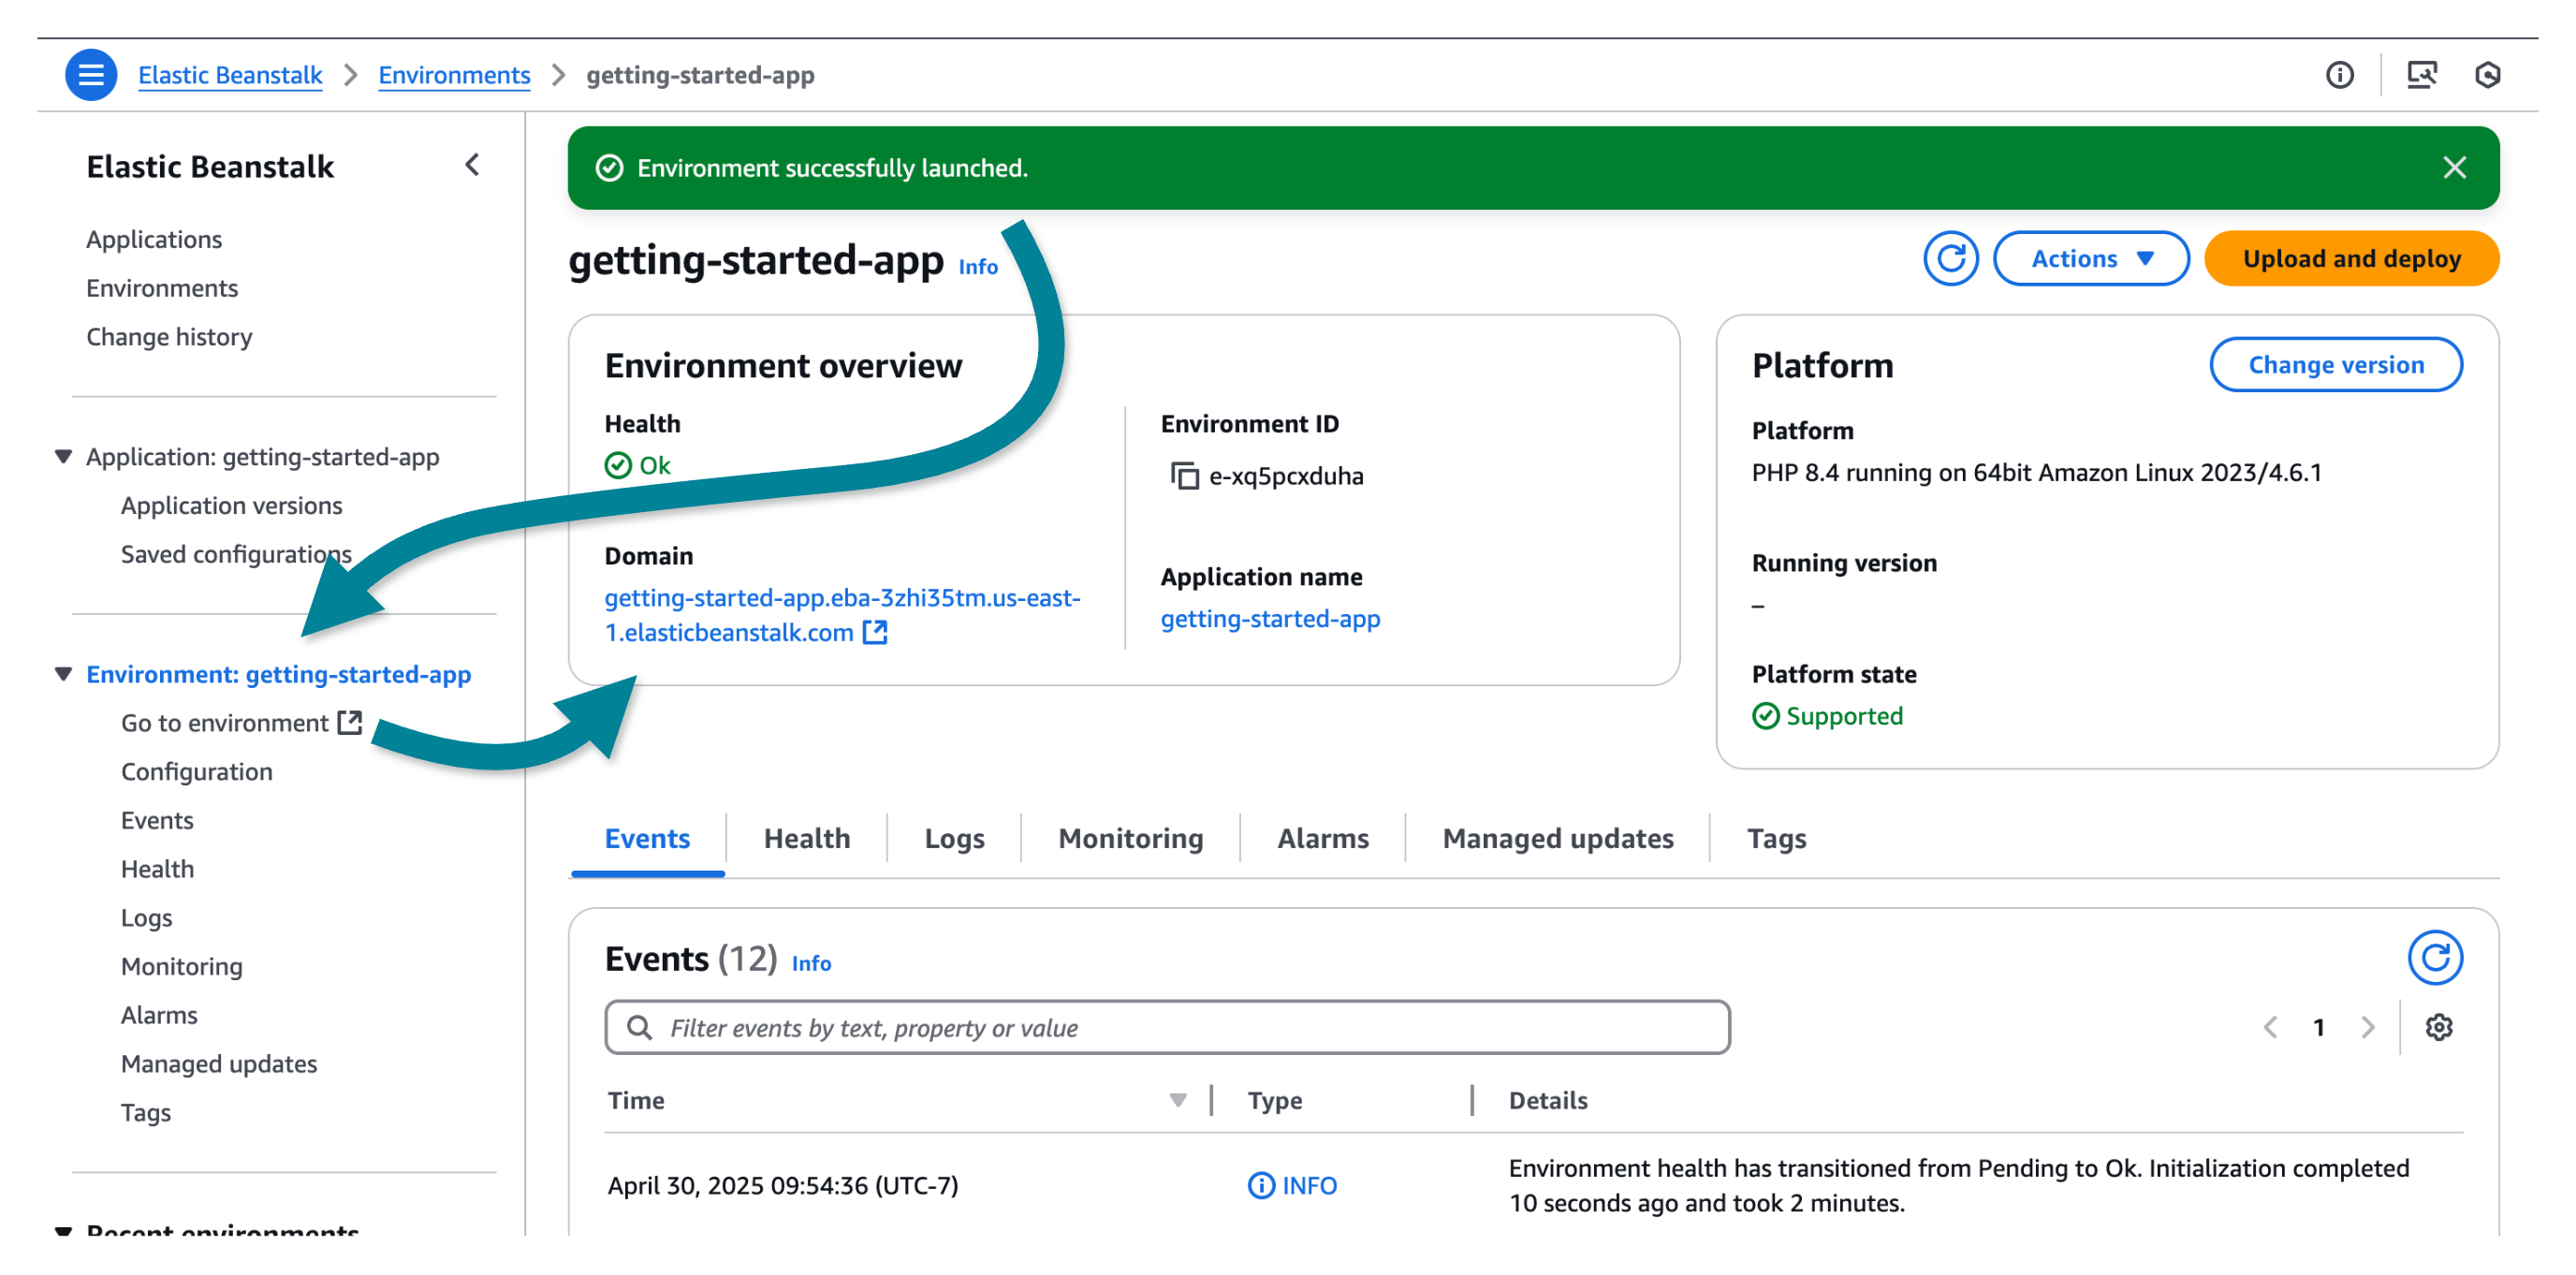Open the Events table preferences gear
2576x1275 pixels.
coord(2438,1027)
